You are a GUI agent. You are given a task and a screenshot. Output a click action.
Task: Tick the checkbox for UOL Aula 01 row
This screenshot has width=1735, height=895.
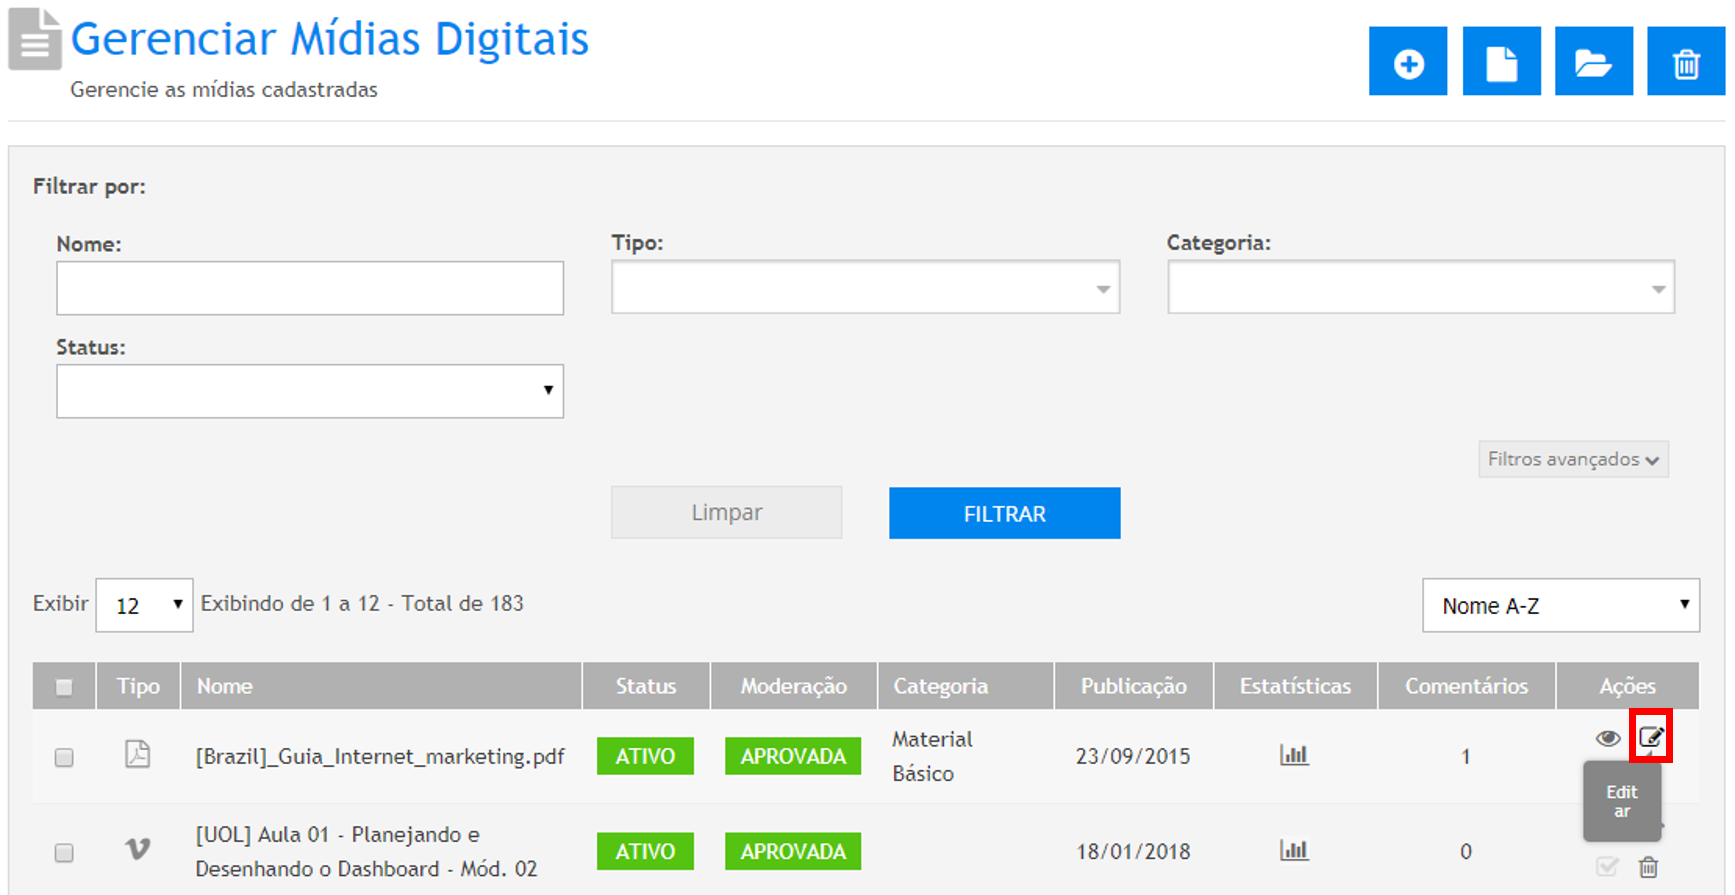pyautogui.click(x=64, y=852)
